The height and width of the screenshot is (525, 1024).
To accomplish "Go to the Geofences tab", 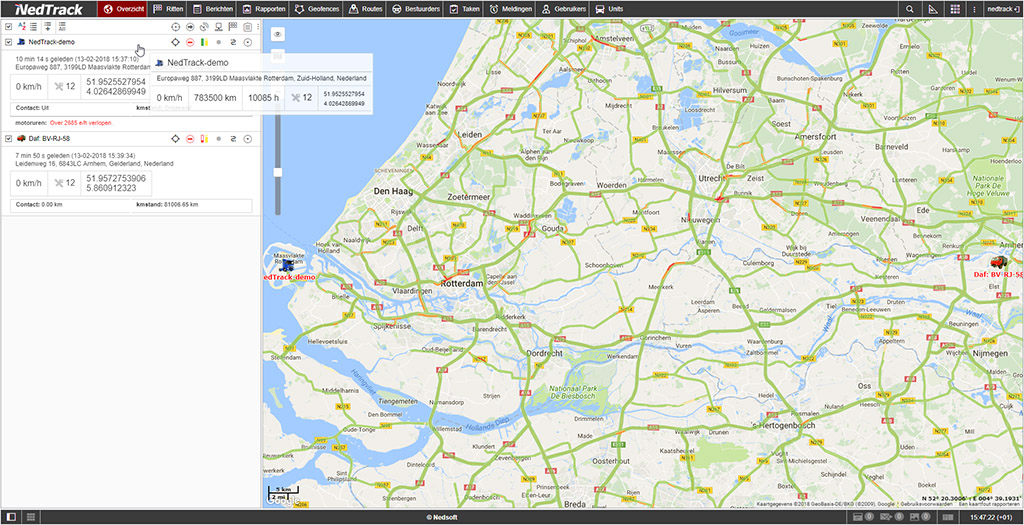I will [315, 9].
